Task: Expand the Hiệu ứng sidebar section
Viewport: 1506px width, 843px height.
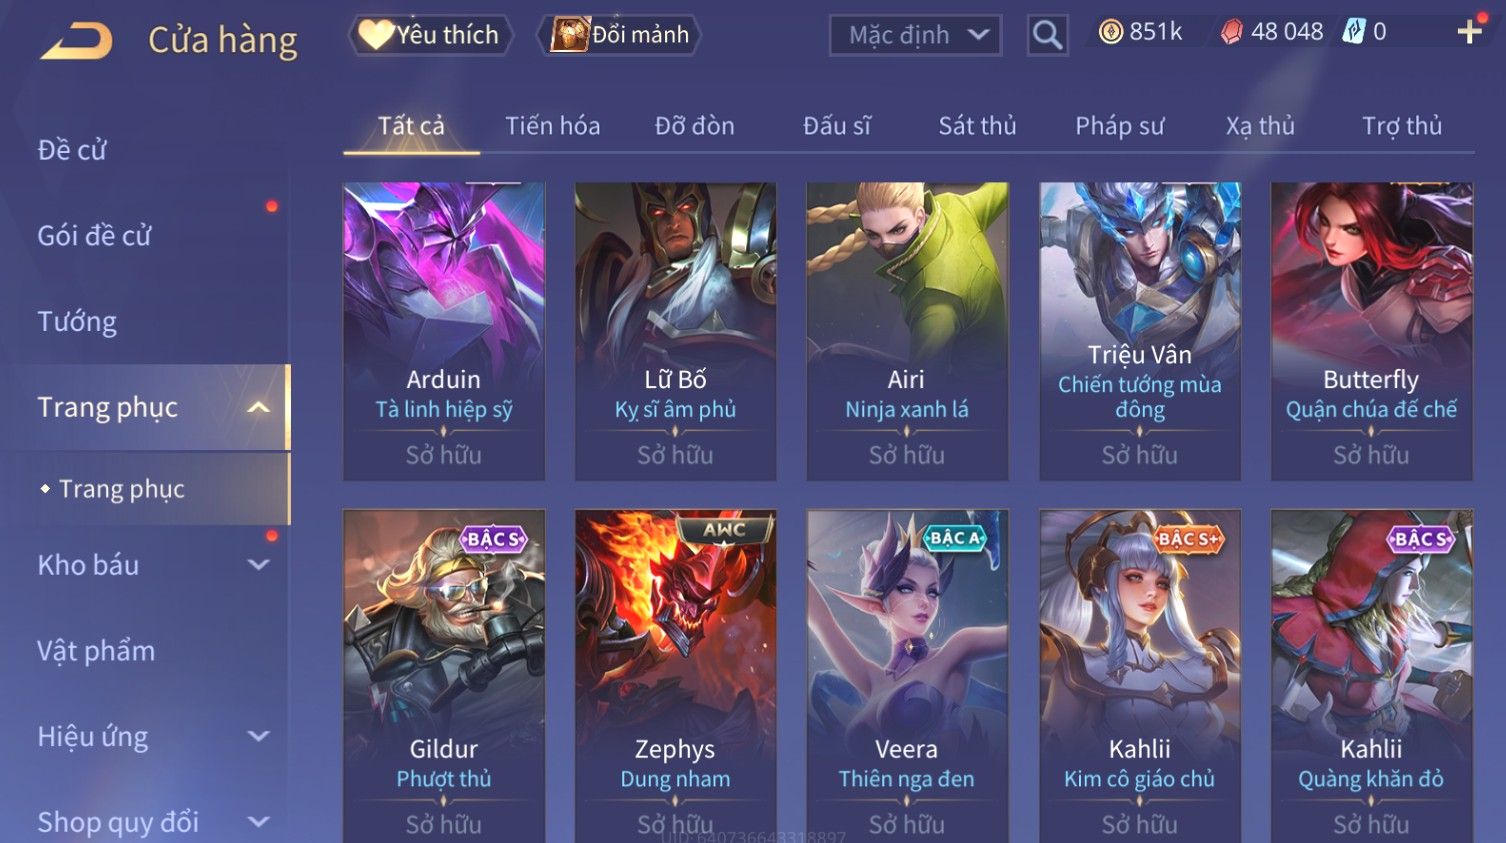Action: tap(259, 737)
